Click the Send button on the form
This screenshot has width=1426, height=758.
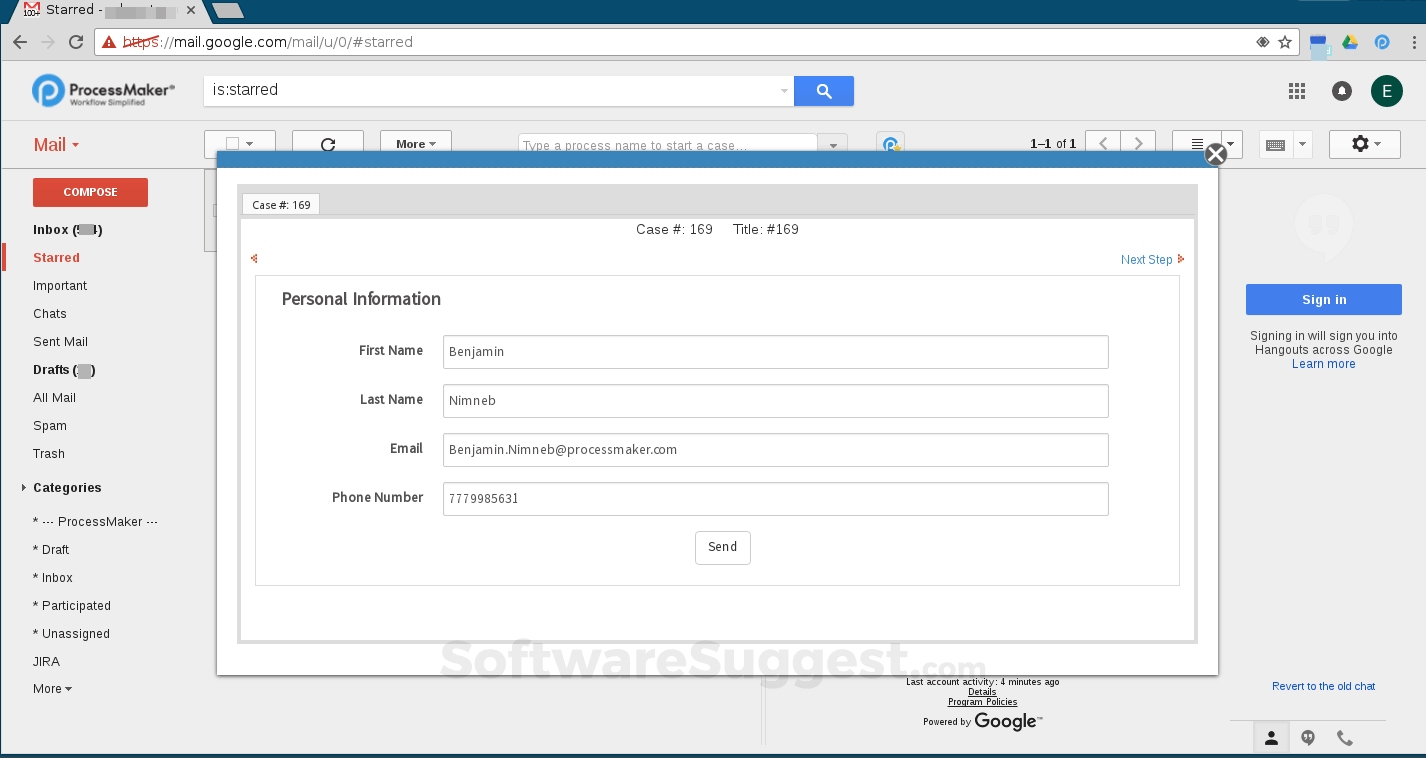click(x=722, y=547)
